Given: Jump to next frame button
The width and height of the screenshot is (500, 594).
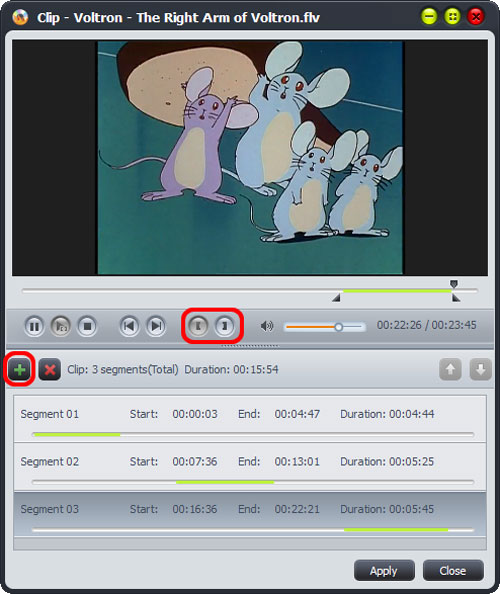Looking at the screenshot, I should [156, 326].
